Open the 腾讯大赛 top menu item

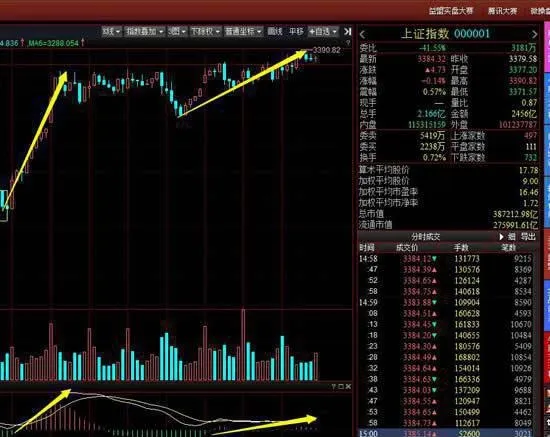pos(502,11)
